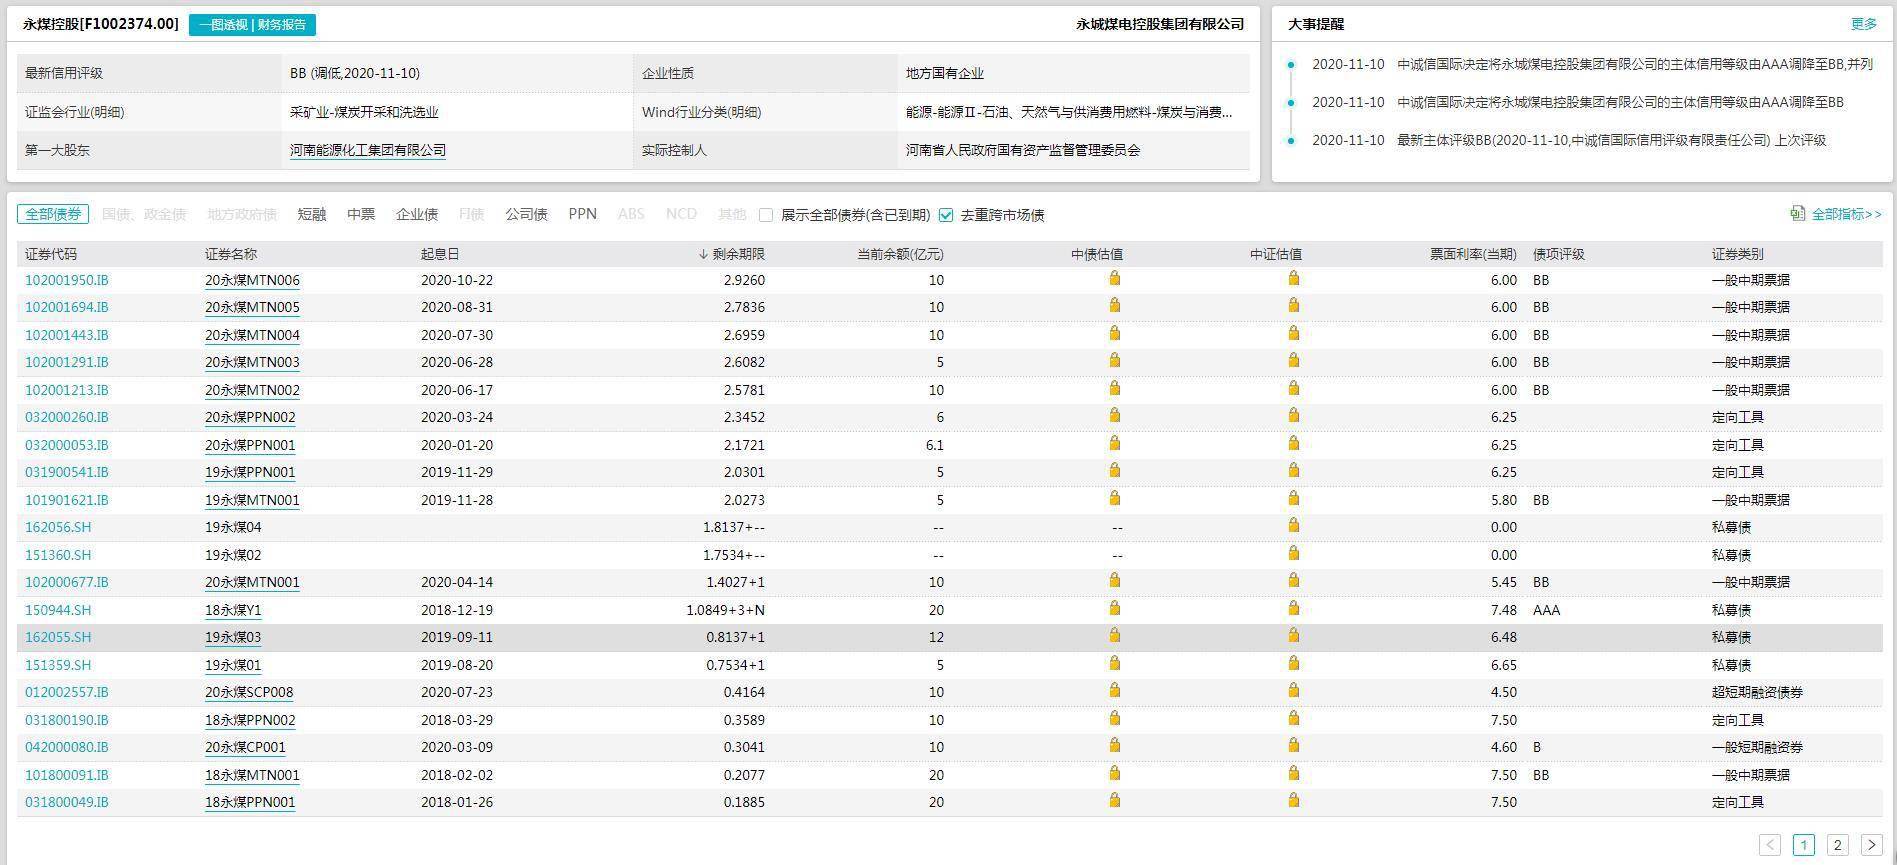Click 中债估值 lock icon for 20永煤SCP008

[x=1114, y=691]
